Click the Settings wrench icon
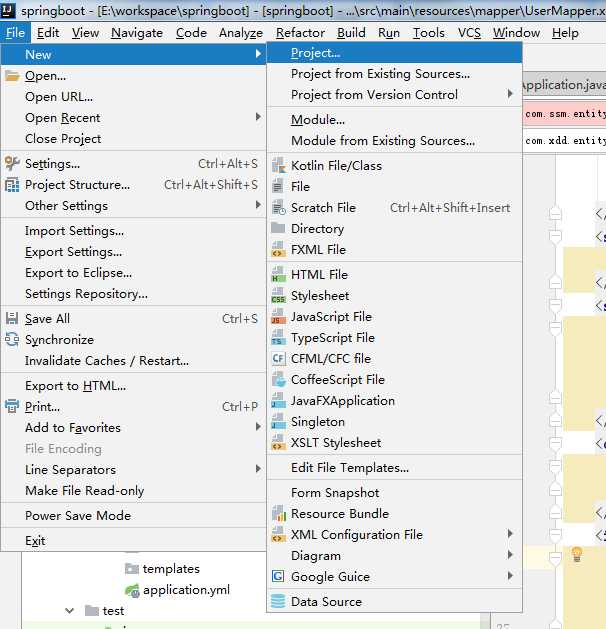The image size is (606, 629). tap(12, 164)
